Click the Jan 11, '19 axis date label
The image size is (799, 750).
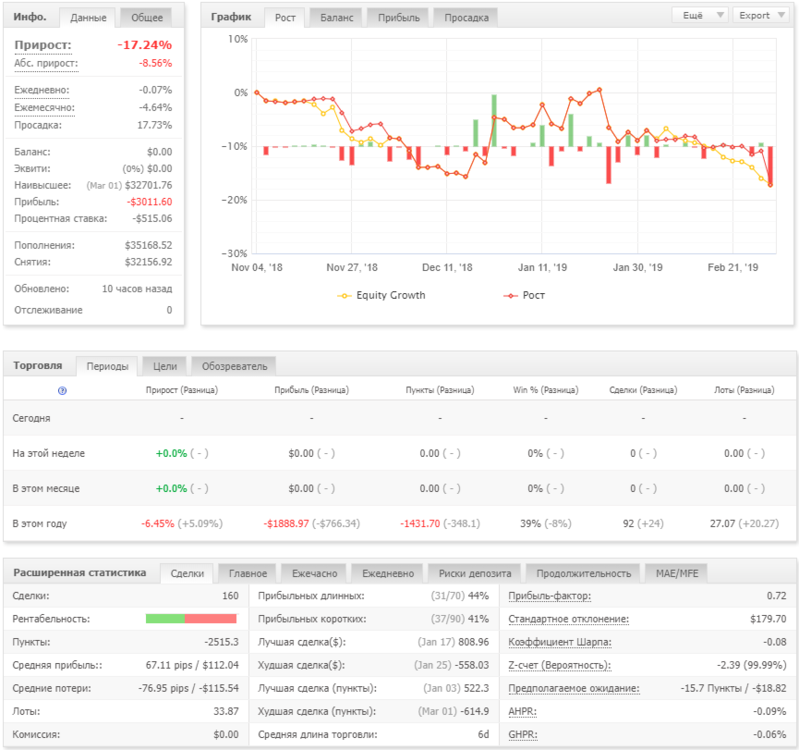(542, 267)
